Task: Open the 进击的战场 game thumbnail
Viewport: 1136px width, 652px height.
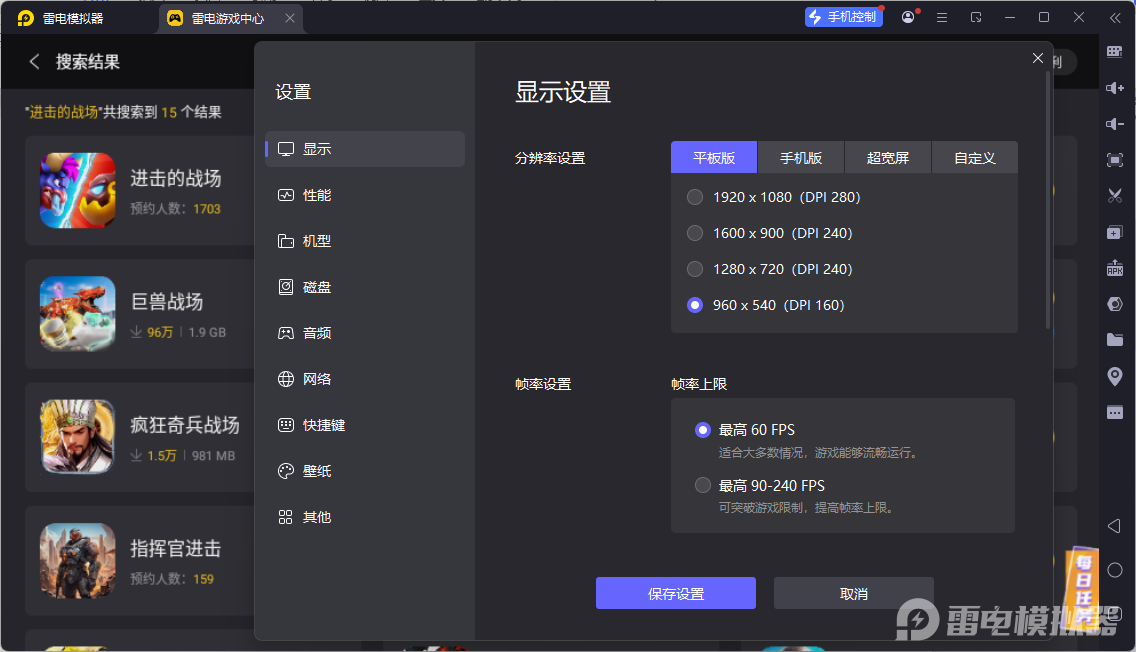Action: (78, 191)
